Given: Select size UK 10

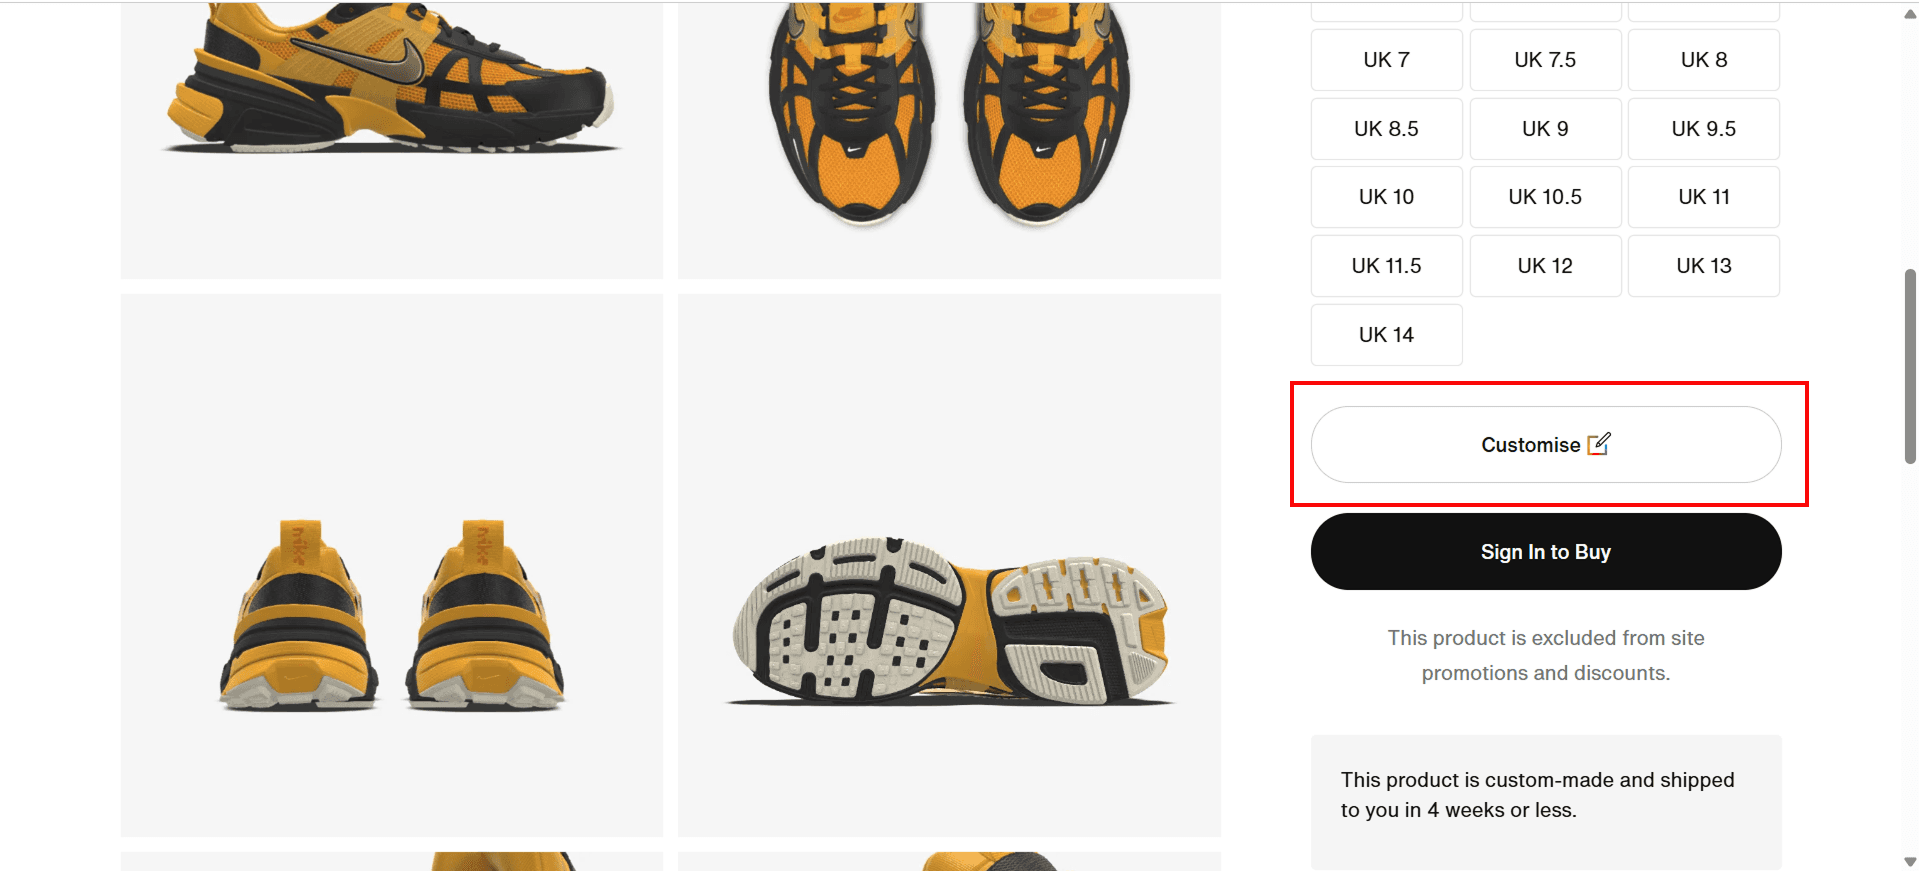Looking at the screenshot, I should pos(1386,197).
